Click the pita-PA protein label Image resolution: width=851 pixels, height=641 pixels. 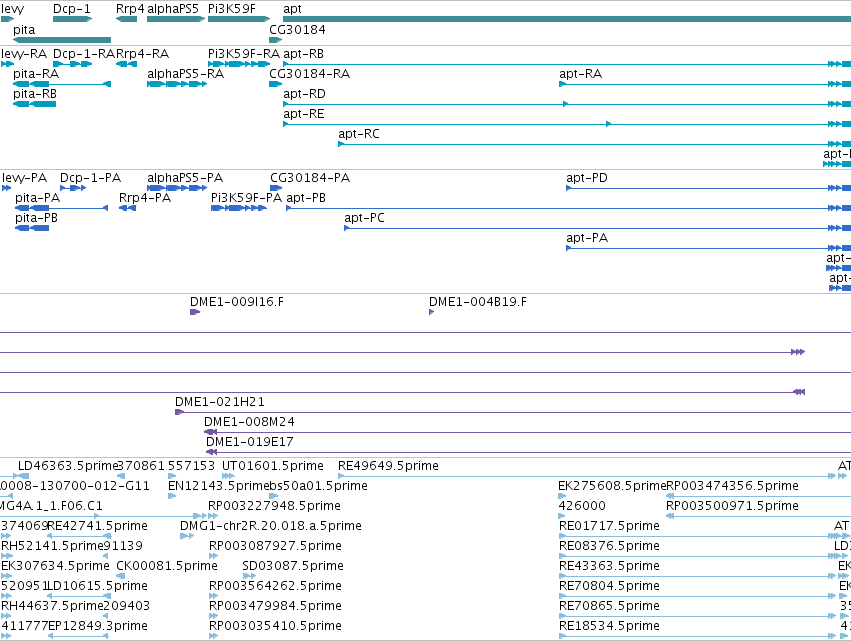37,198
